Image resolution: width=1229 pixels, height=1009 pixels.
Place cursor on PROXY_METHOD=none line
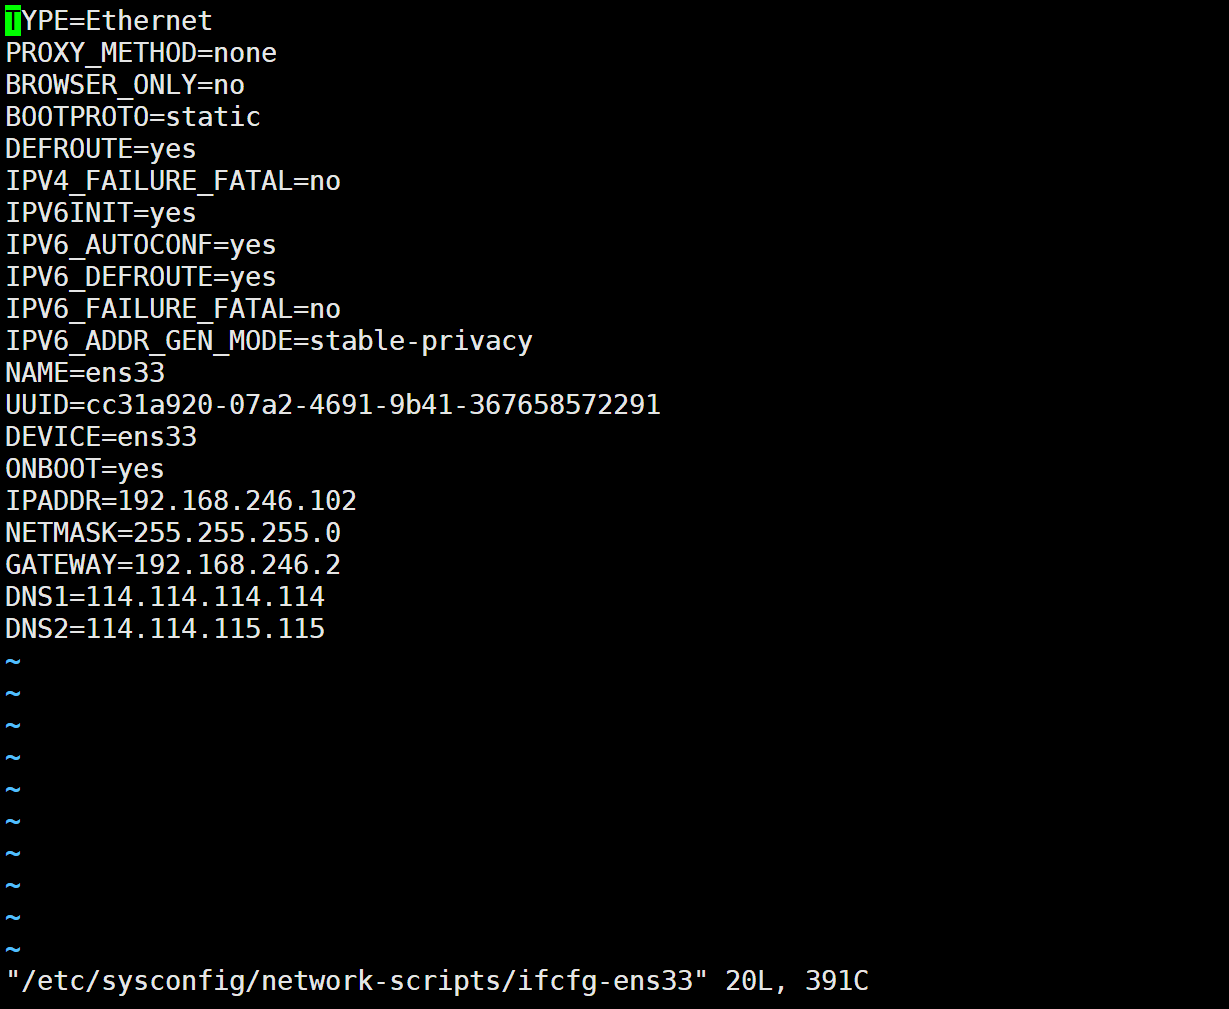141,53
